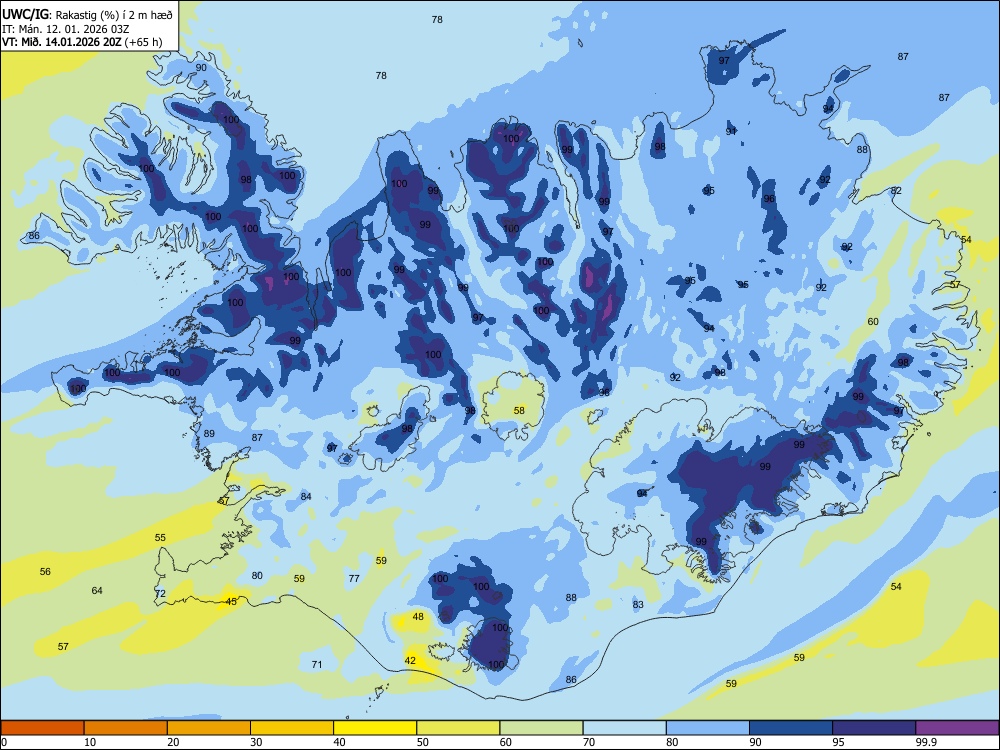1000x750 pixels.
Task: Select the 95–99.9 dark navy legend band
Action: [874, 728]
